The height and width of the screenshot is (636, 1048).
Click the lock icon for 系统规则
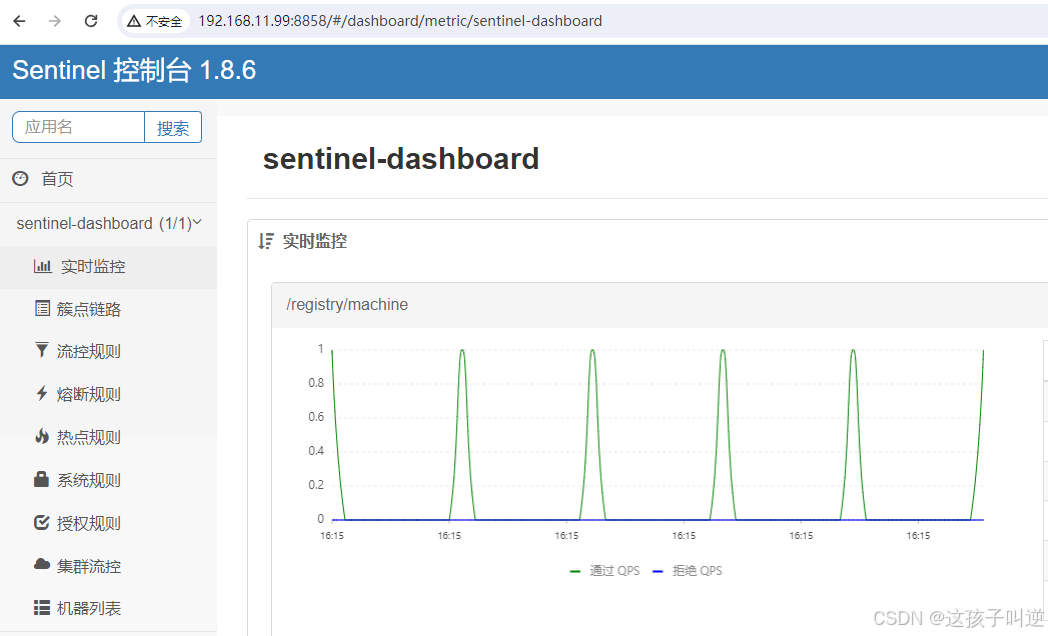click(41, 479)
